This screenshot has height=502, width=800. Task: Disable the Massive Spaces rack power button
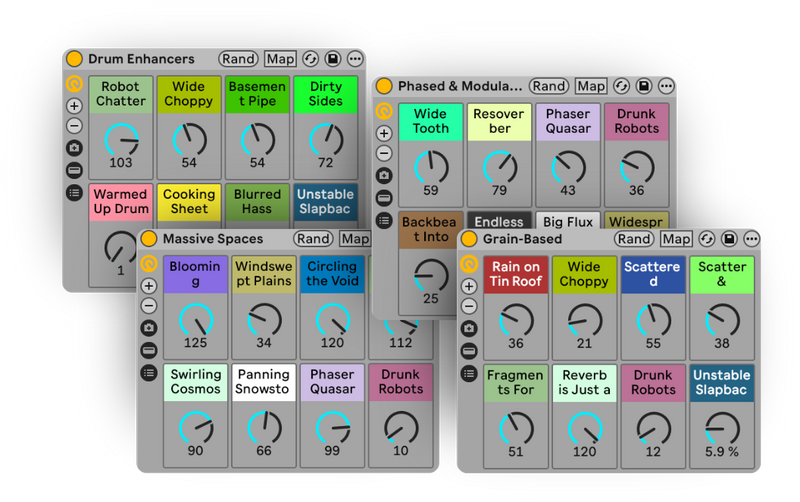click(x=149, y=239)
